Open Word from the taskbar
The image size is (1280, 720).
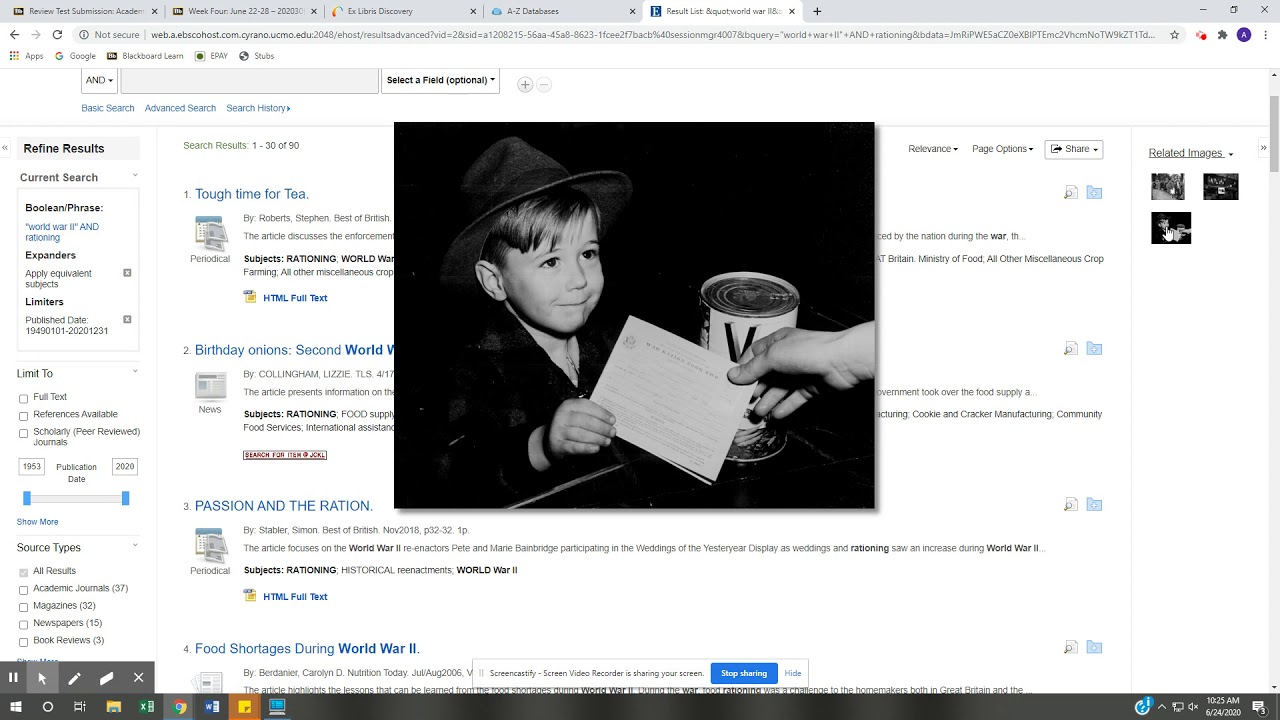pyautogui.click(x=212, y=707)
